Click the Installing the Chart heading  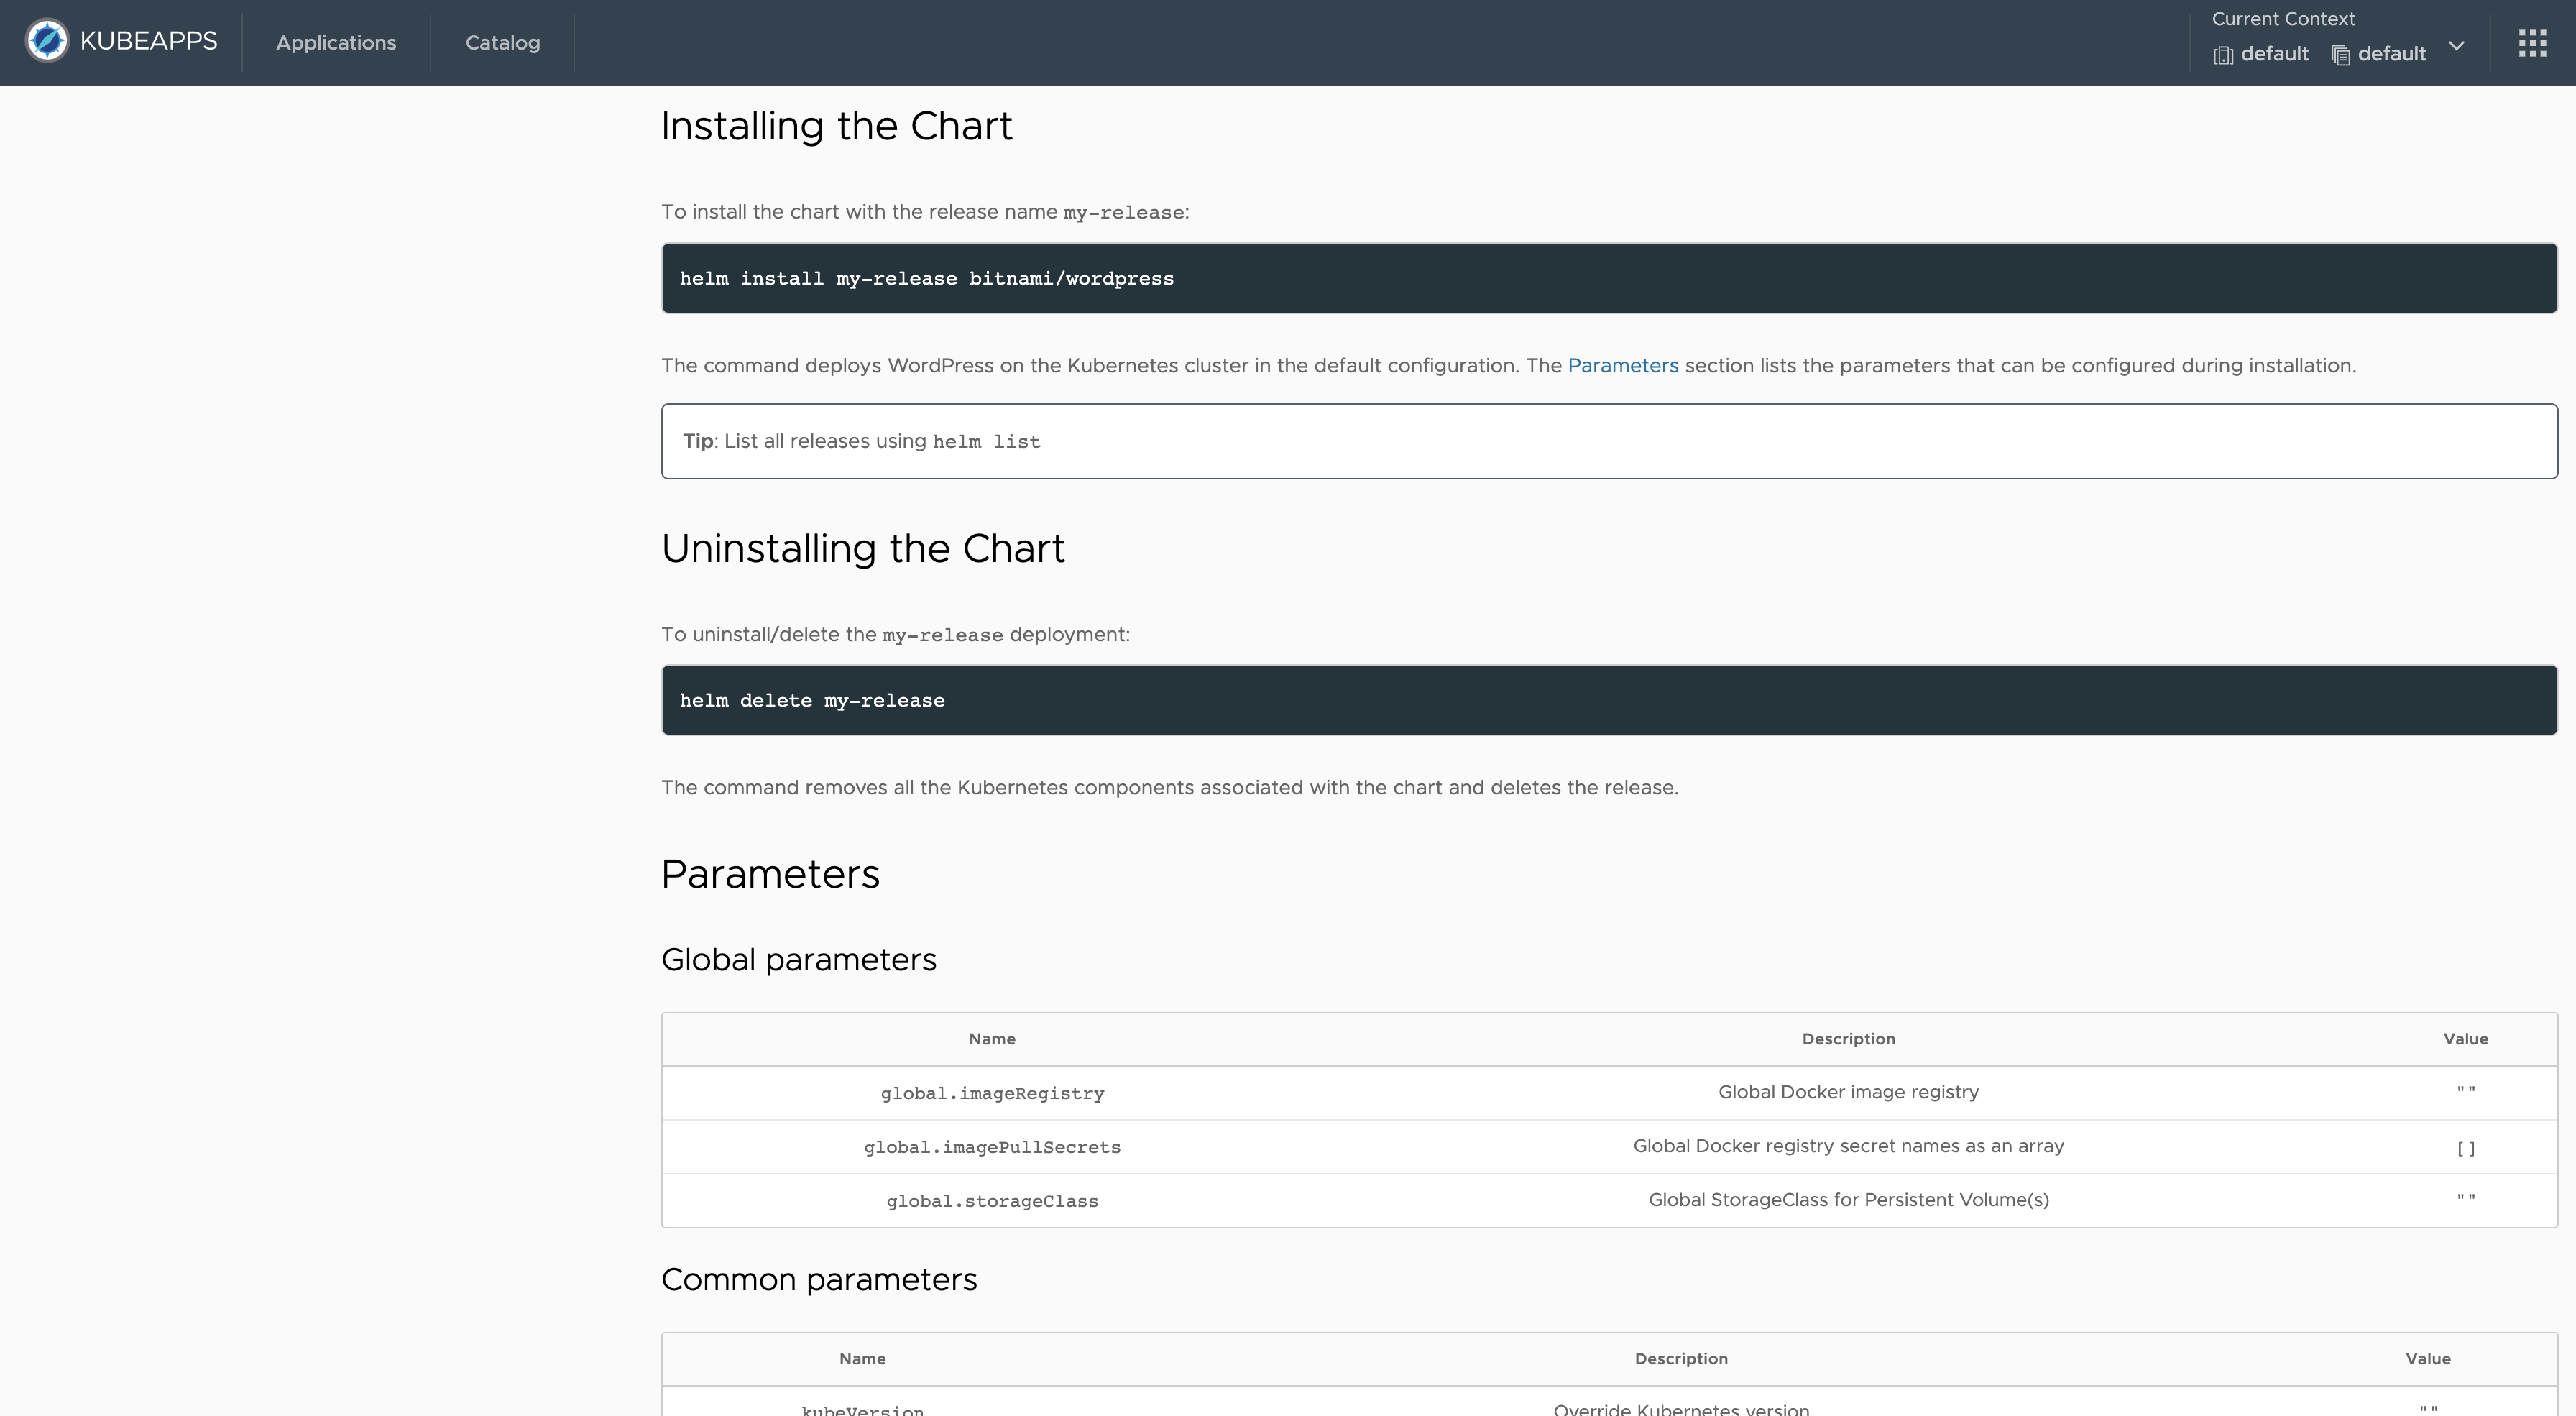pos(836,125)
